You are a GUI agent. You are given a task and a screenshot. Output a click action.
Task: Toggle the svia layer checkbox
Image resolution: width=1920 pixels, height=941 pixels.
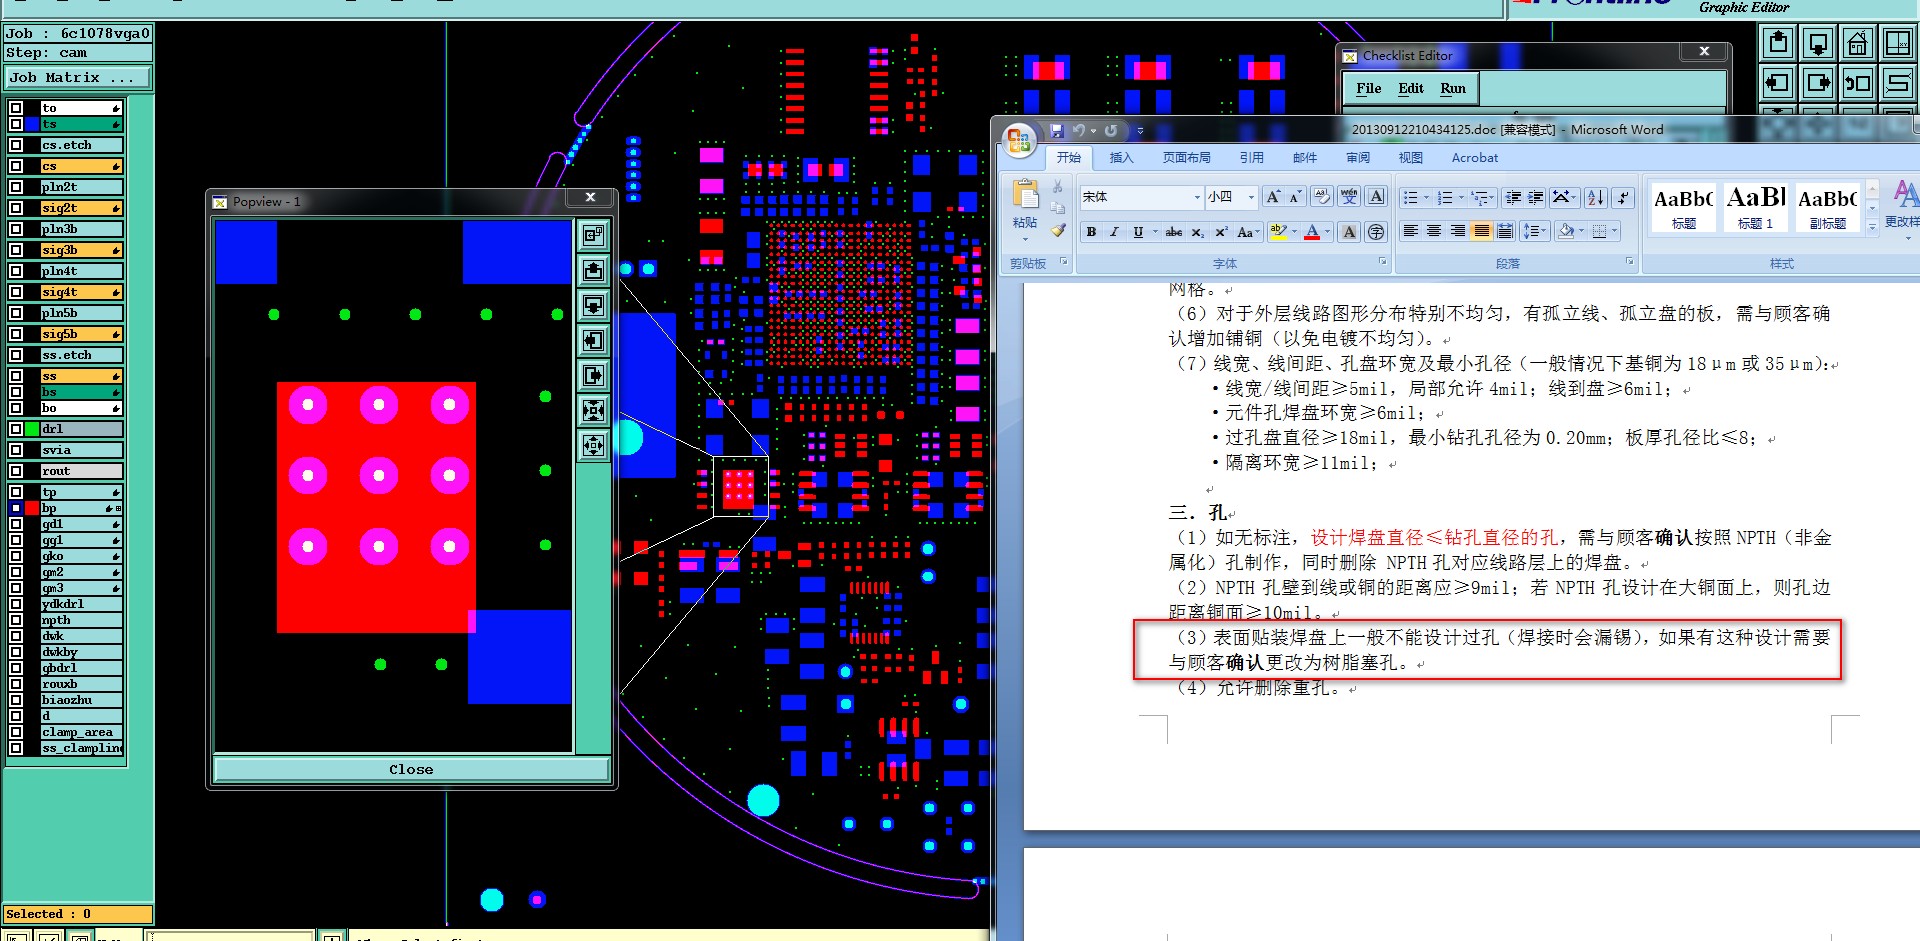tap(16, 450)
